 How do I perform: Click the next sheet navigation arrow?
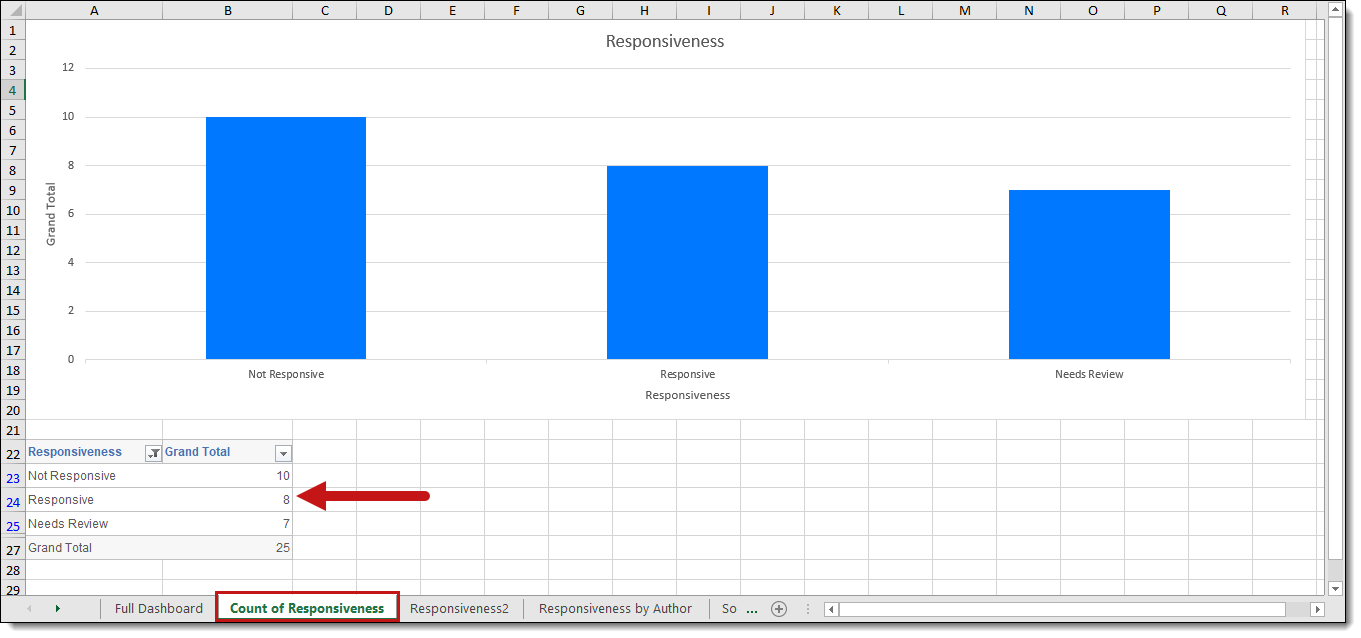click(57, 609)
